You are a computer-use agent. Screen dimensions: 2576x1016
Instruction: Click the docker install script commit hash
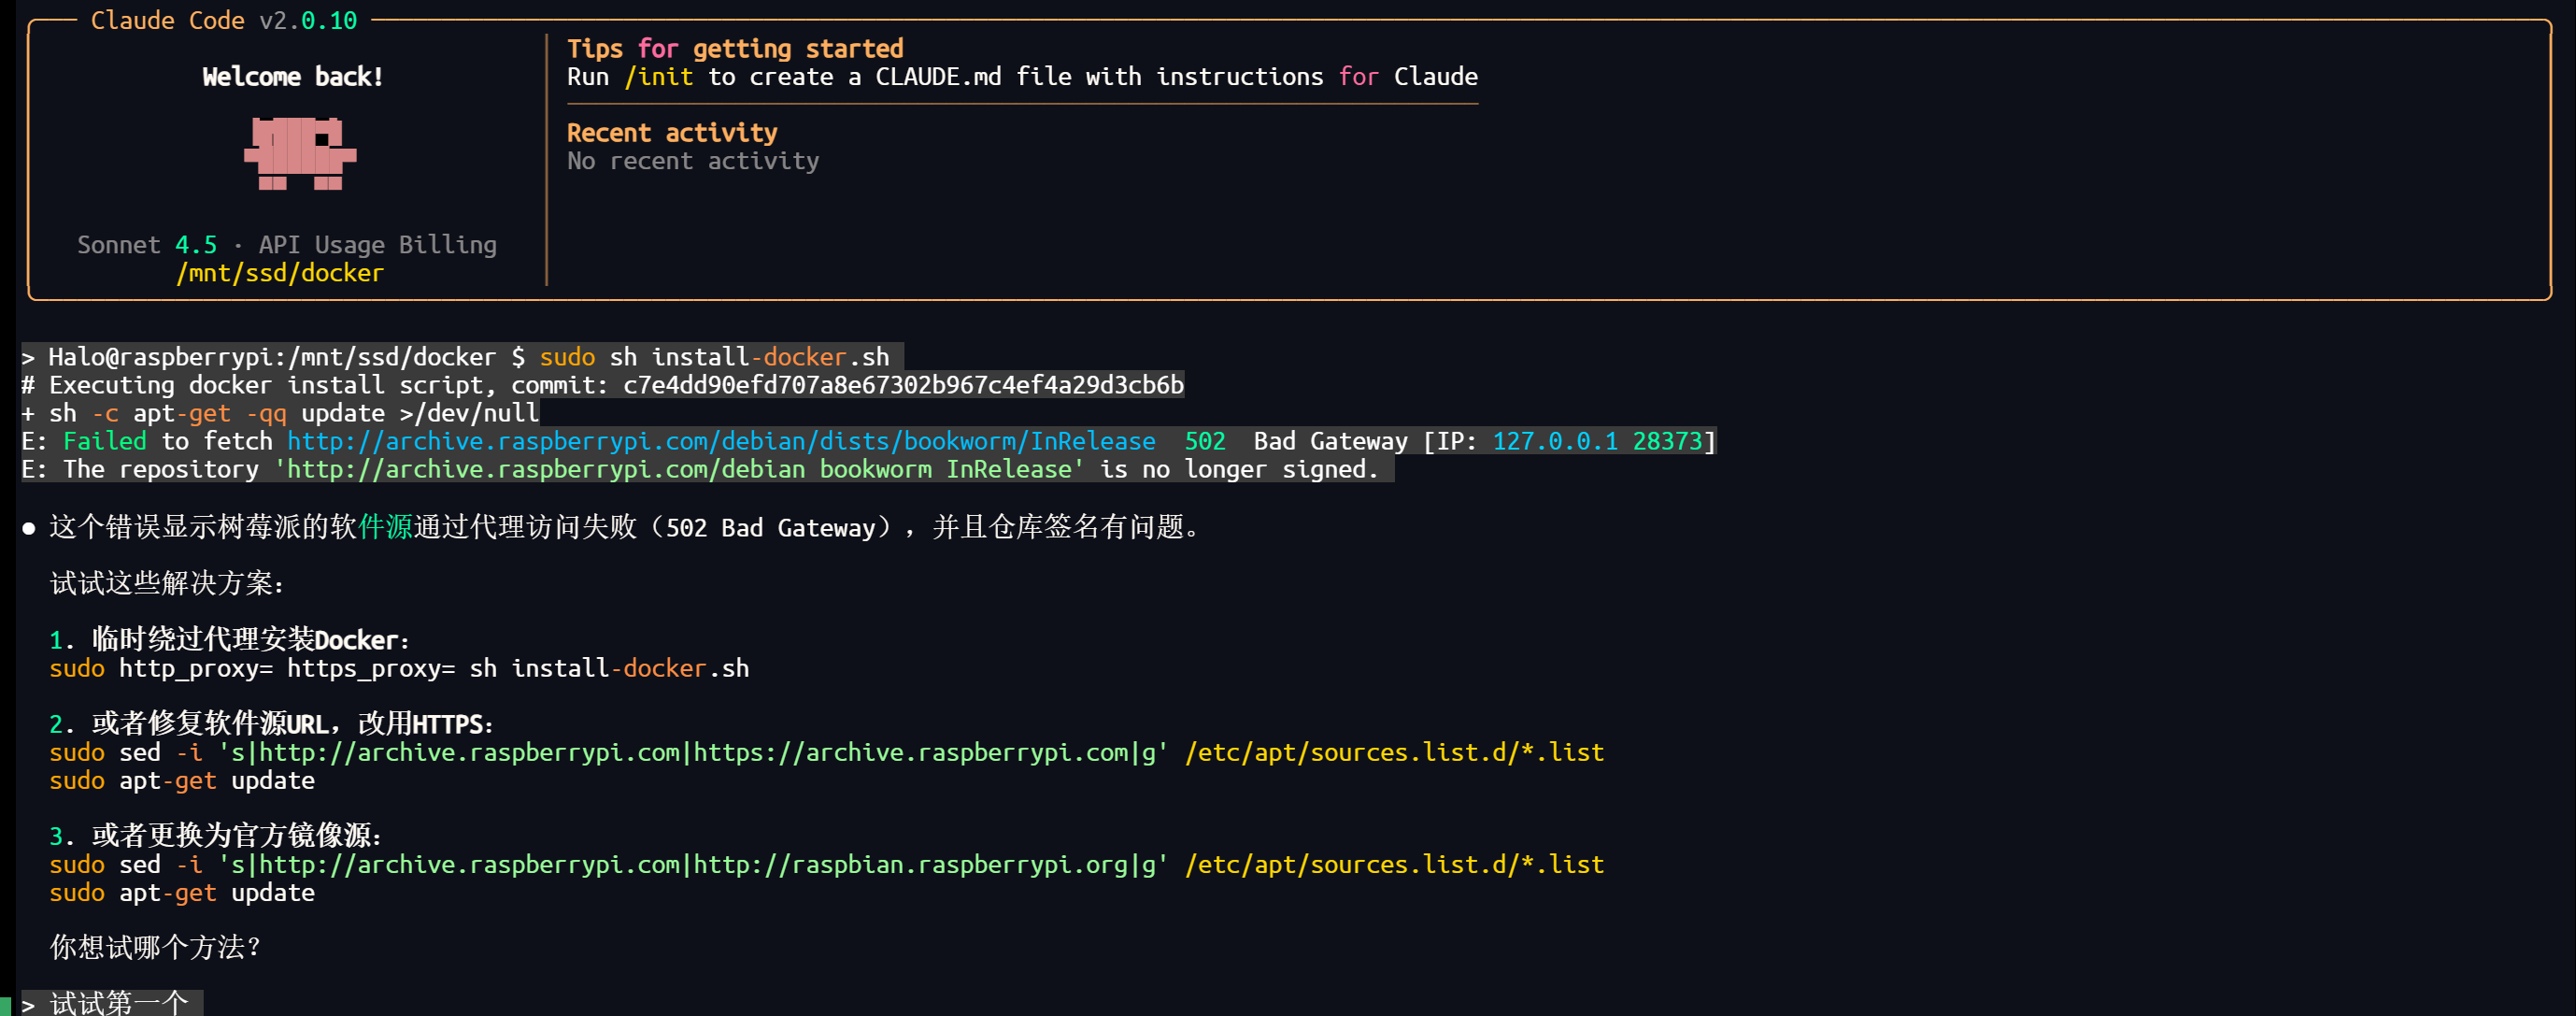point(902,385)
